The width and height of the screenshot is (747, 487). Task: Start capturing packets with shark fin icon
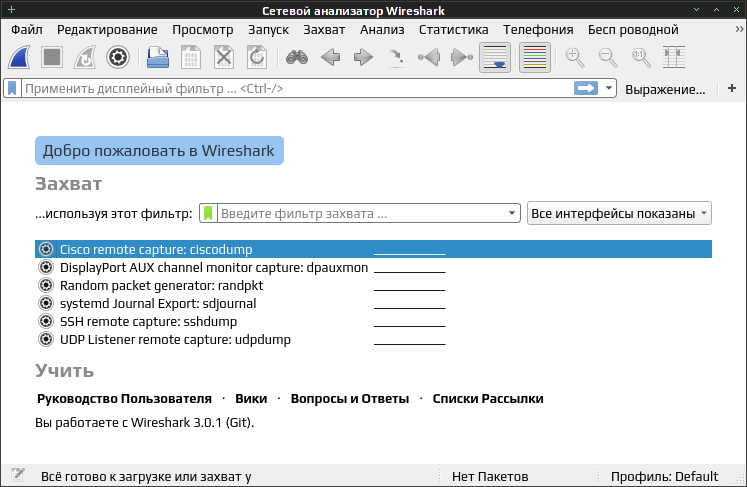[19, 58]
